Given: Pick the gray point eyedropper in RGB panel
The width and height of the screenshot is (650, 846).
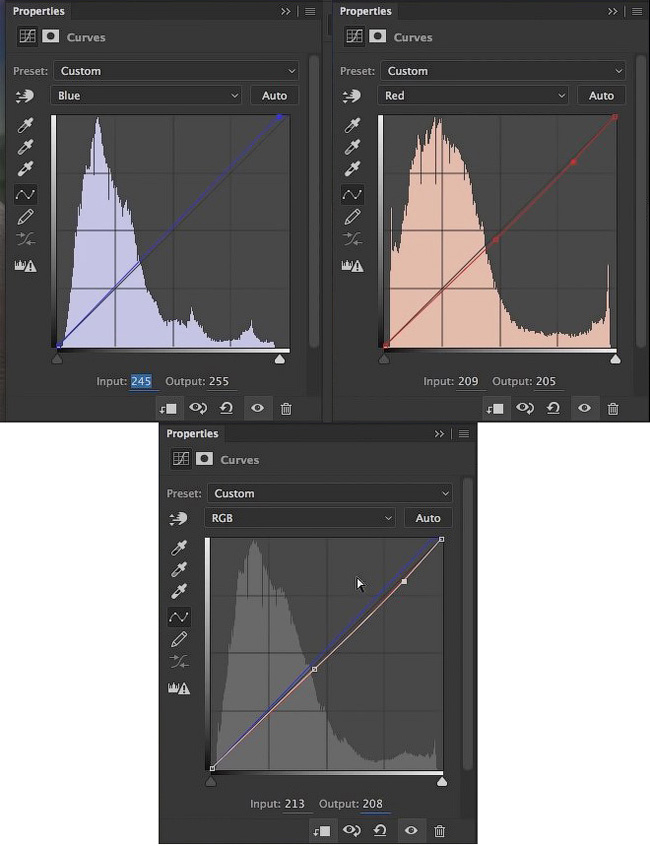Looking at the screenshot, I should click(179, 569).
